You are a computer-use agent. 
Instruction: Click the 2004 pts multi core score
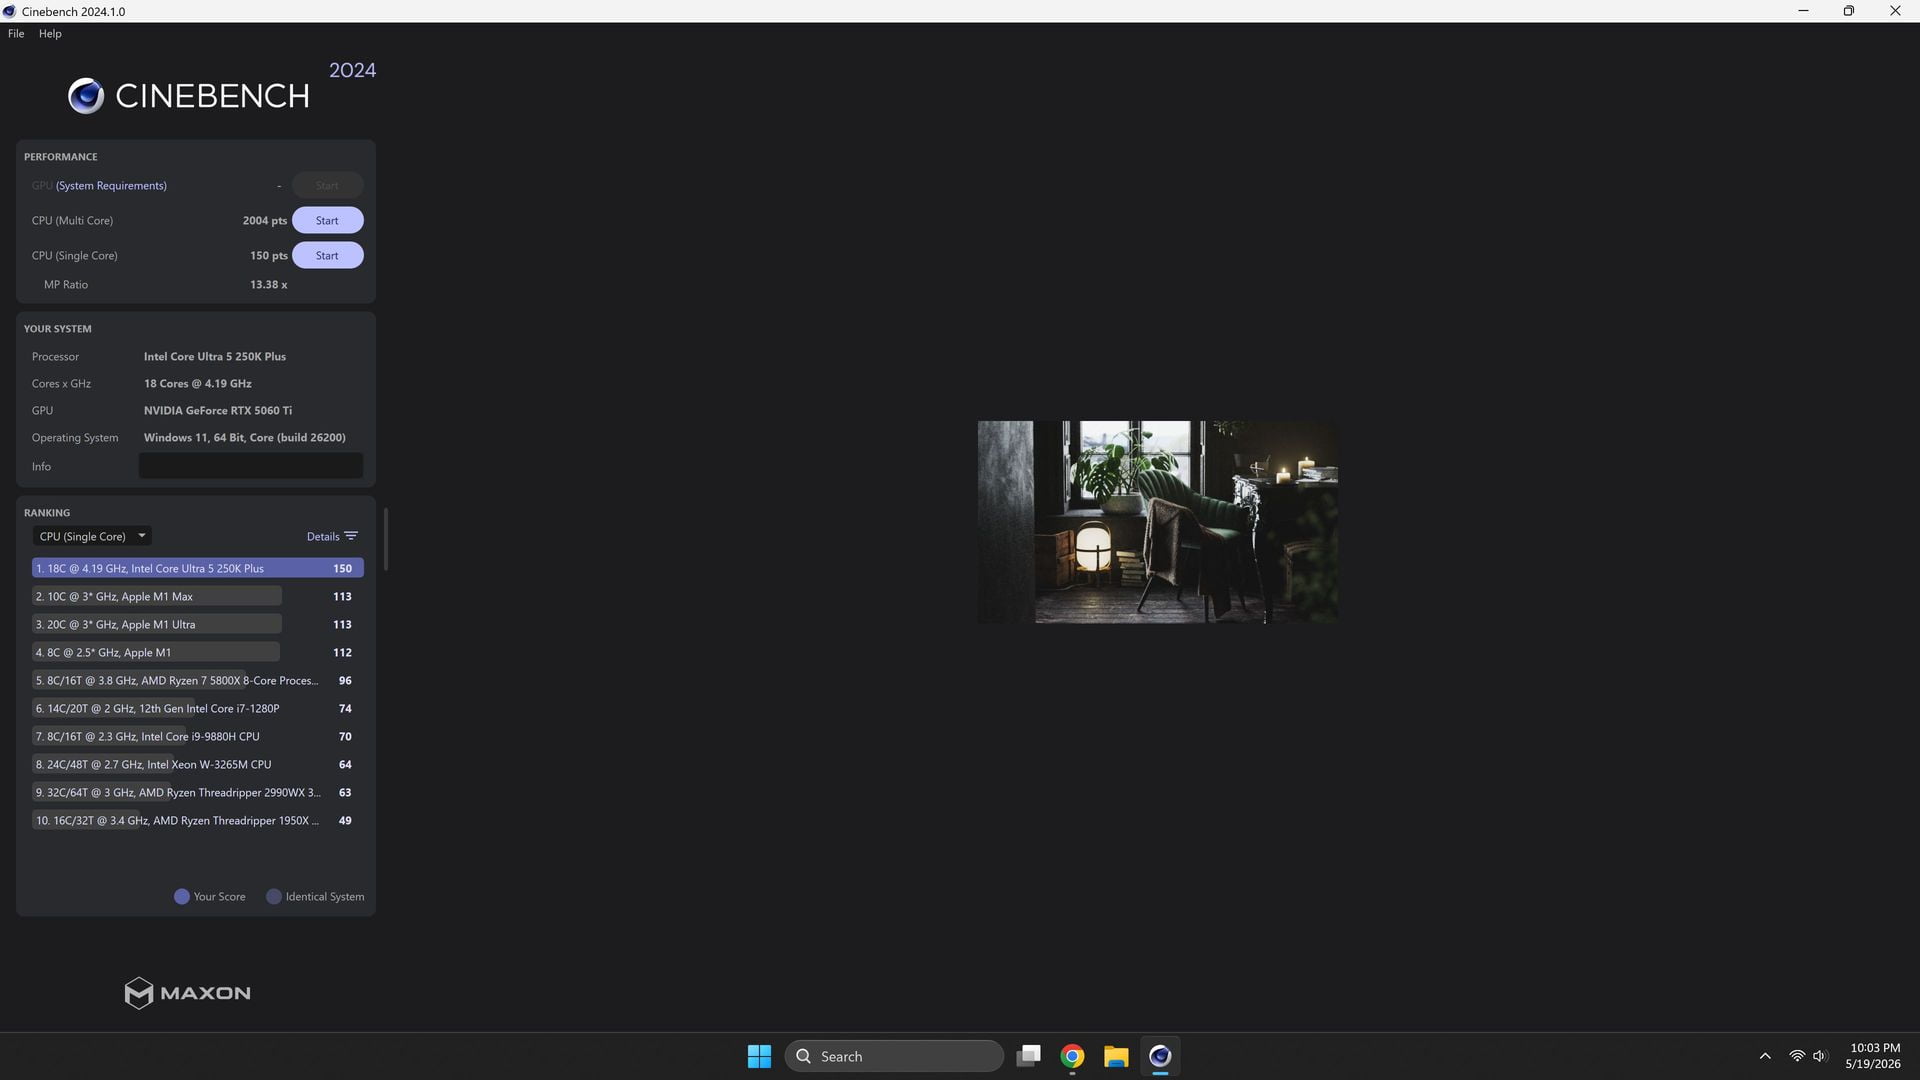point(264,220)
